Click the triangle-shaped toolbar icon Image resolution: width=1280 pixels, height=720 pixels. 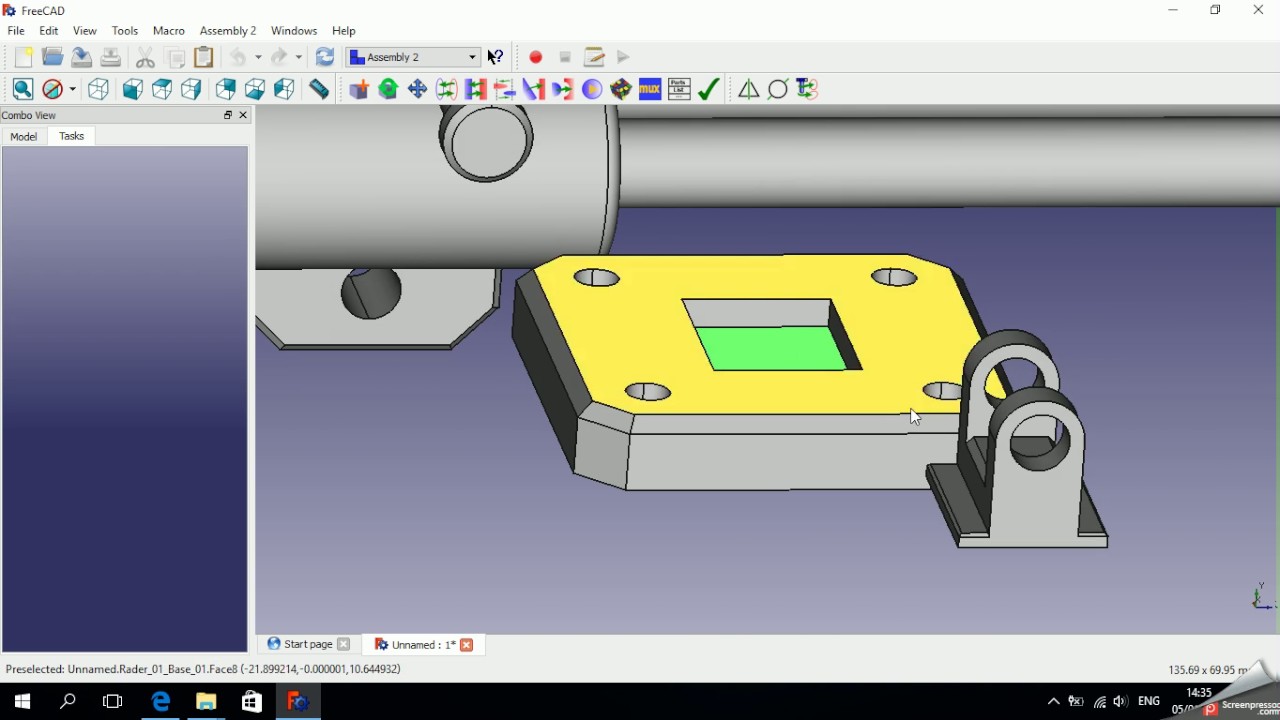point(748,89)
